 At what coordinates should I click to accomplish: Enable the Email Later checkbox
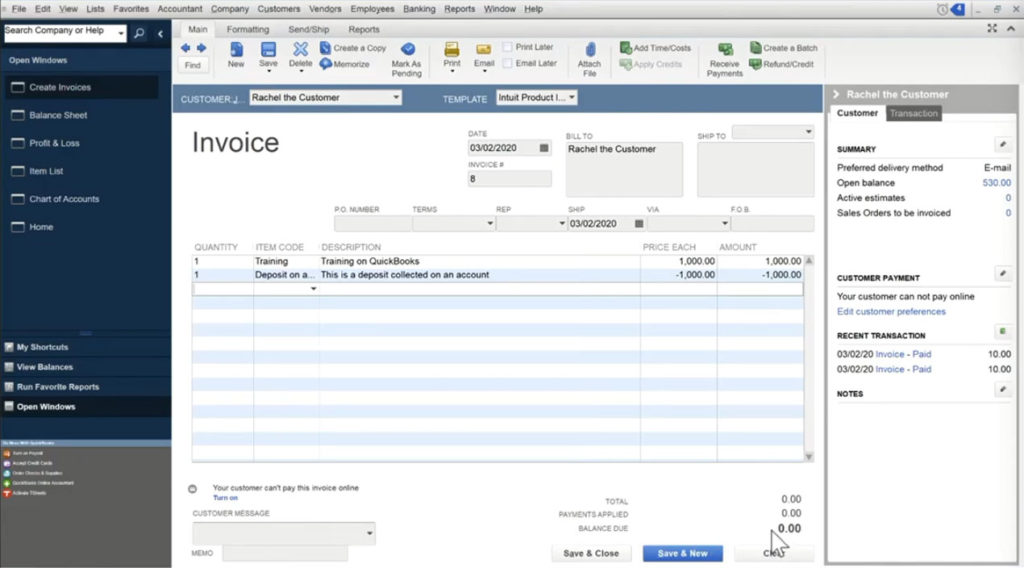(508, 63)
